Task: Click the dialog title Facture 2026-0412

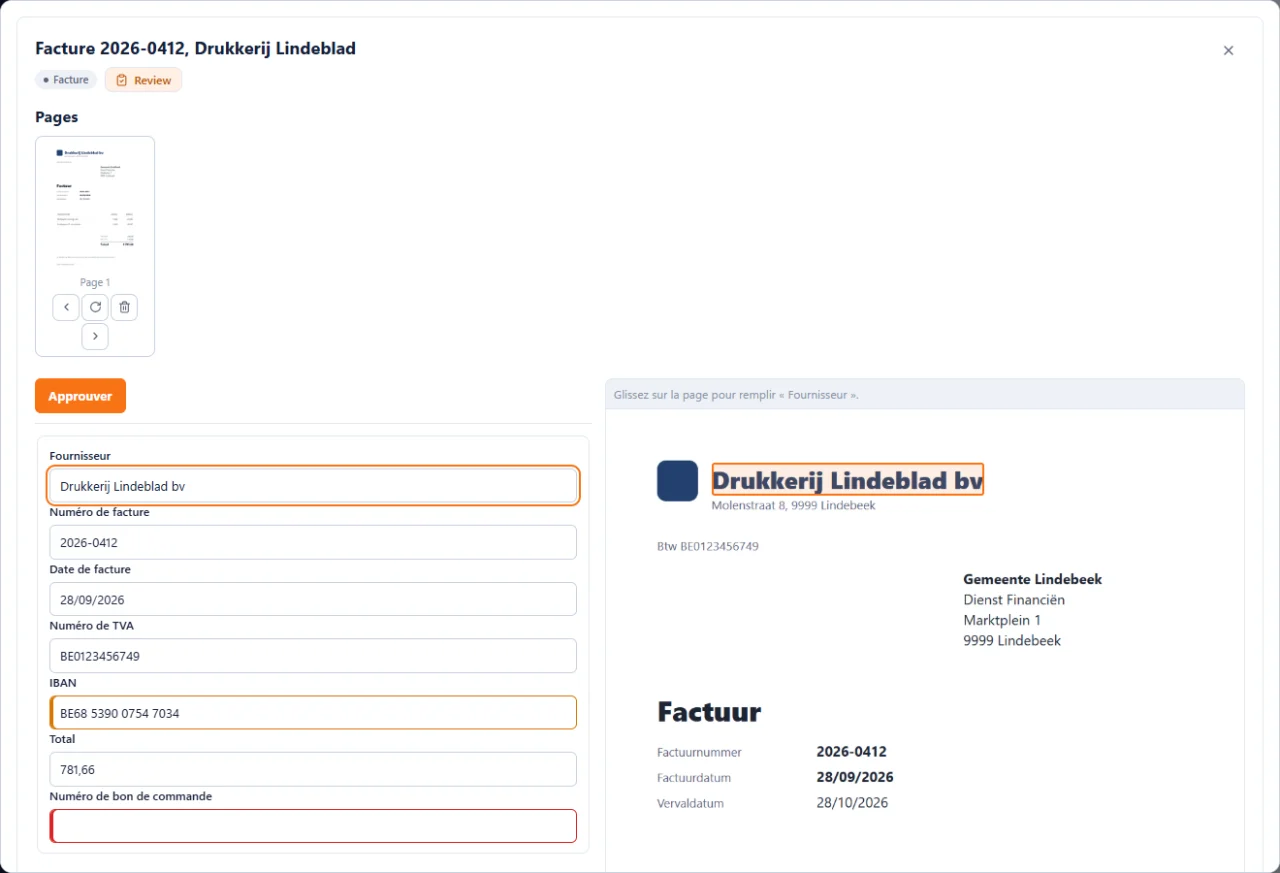Action: pyautogui.click(x=195, y=48)
